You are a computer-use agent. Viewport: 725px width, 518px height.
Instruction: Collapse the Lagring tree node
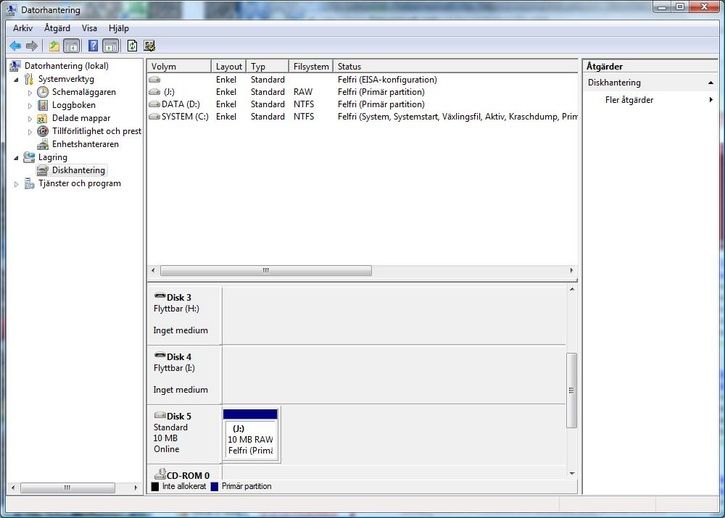tap(16, 158)
